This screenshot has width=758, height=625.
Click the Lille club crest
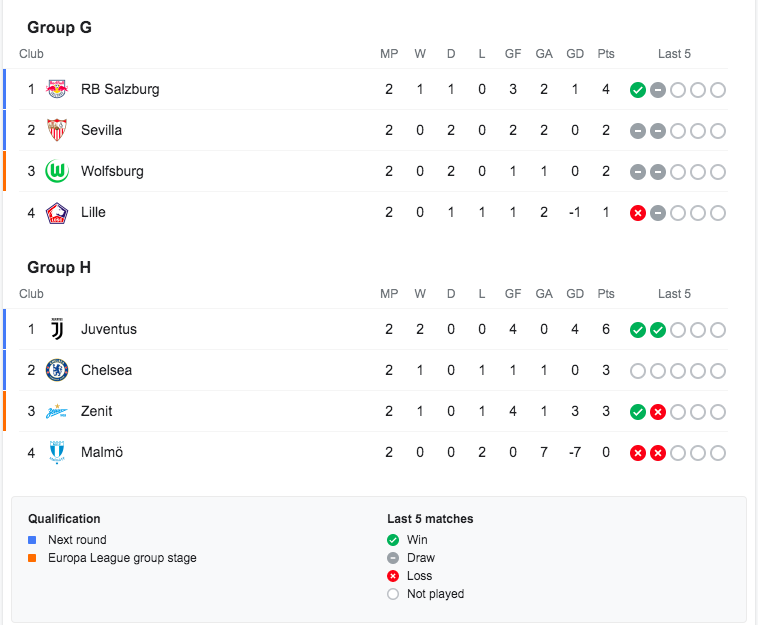pyautogui.click(x=57, y=212)
